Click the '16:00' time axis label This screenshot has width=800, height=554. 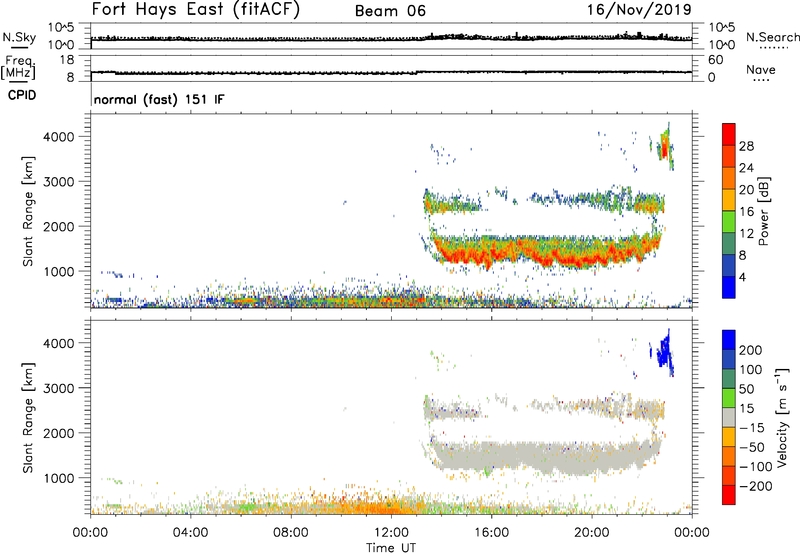[x=491, y=533]
